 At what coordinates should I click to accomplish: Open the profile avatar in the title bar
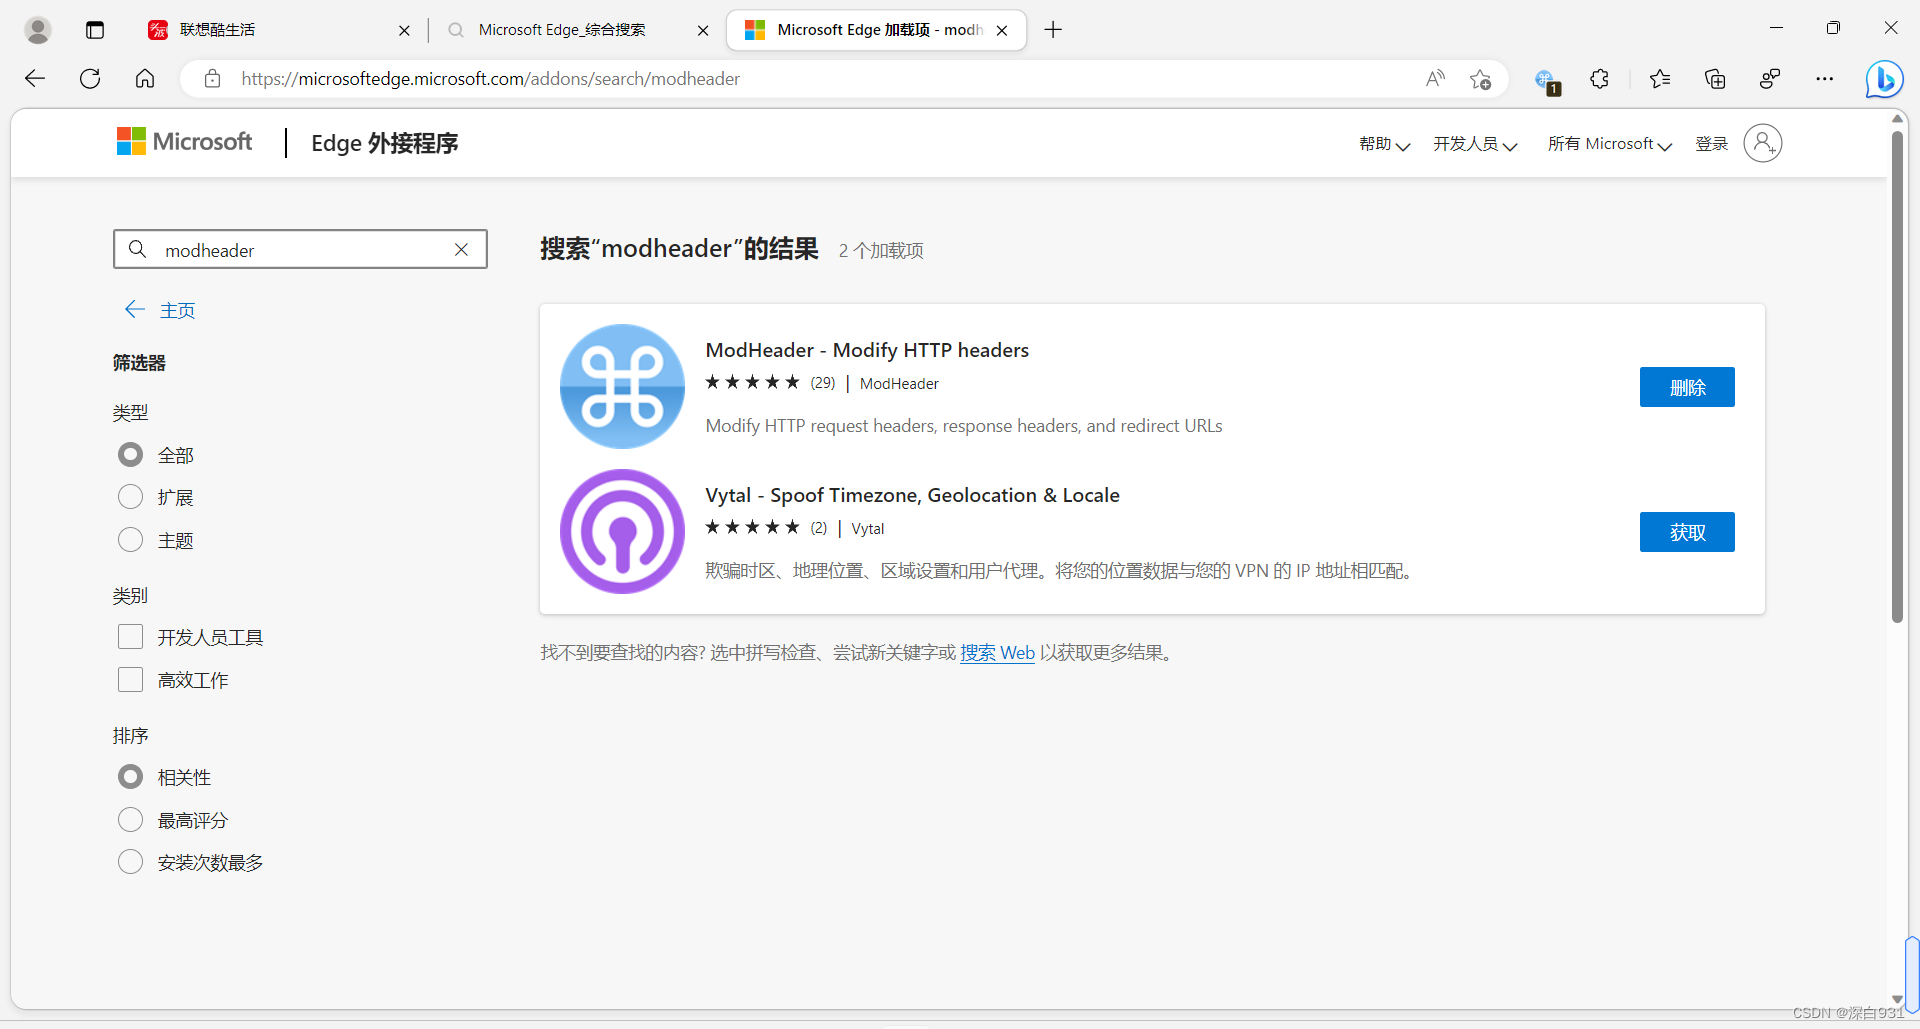[x=38, y=30]
